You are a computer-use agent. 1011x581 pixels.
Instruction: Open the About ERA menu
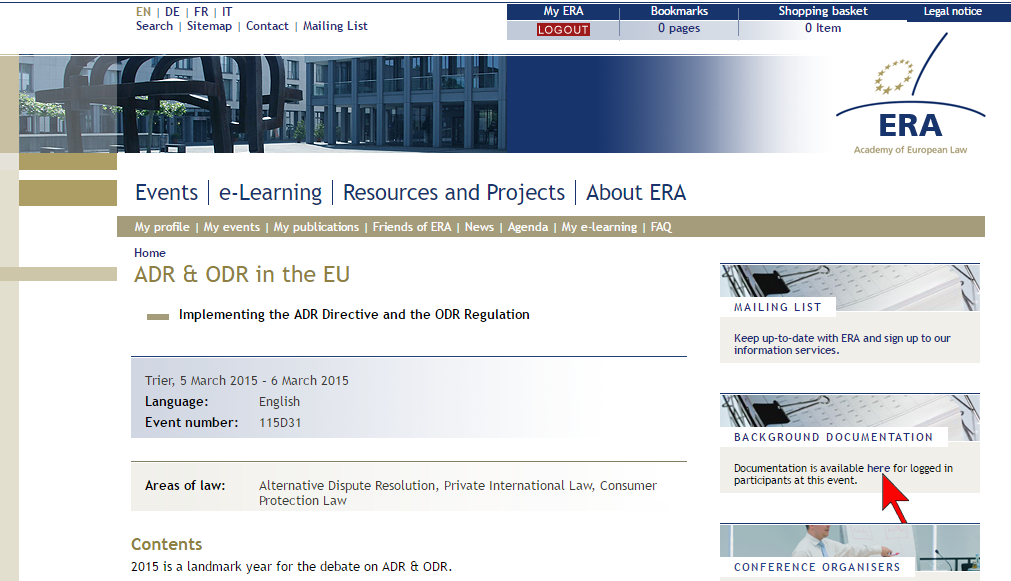(x=636, y=193)
